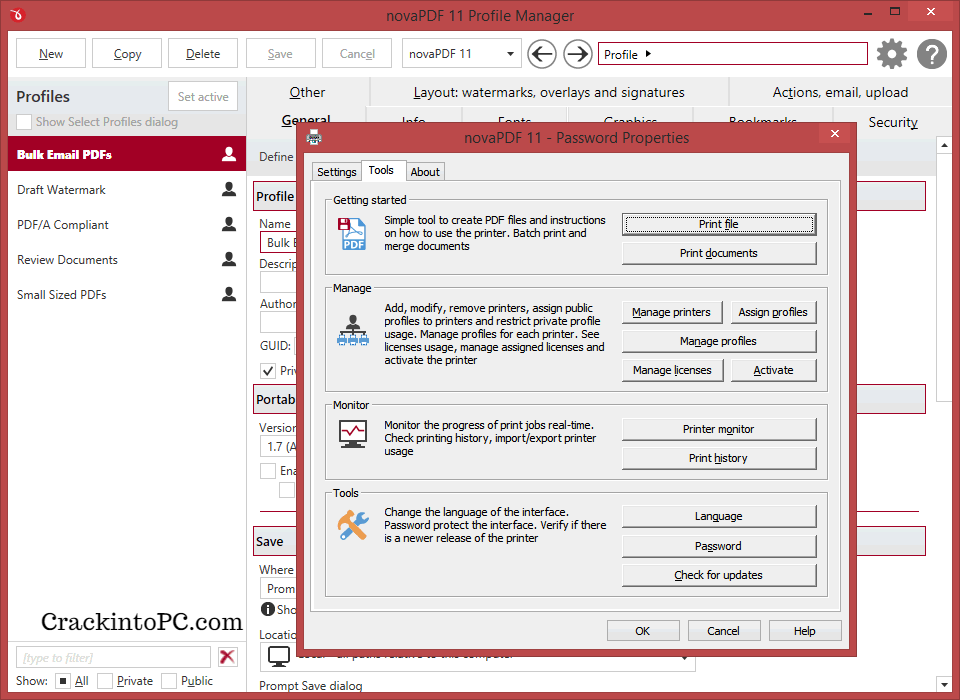
Task: Click the forward navigation arrow icon
Action: [x=577, y=54]
